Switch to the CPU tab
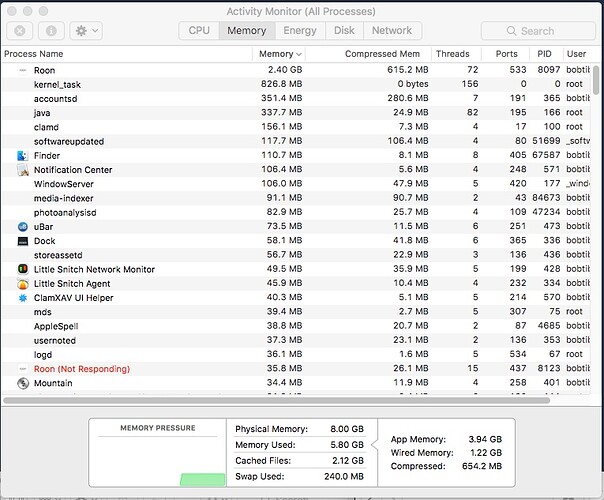The image size is (604, 500). (x=199, y=30)
